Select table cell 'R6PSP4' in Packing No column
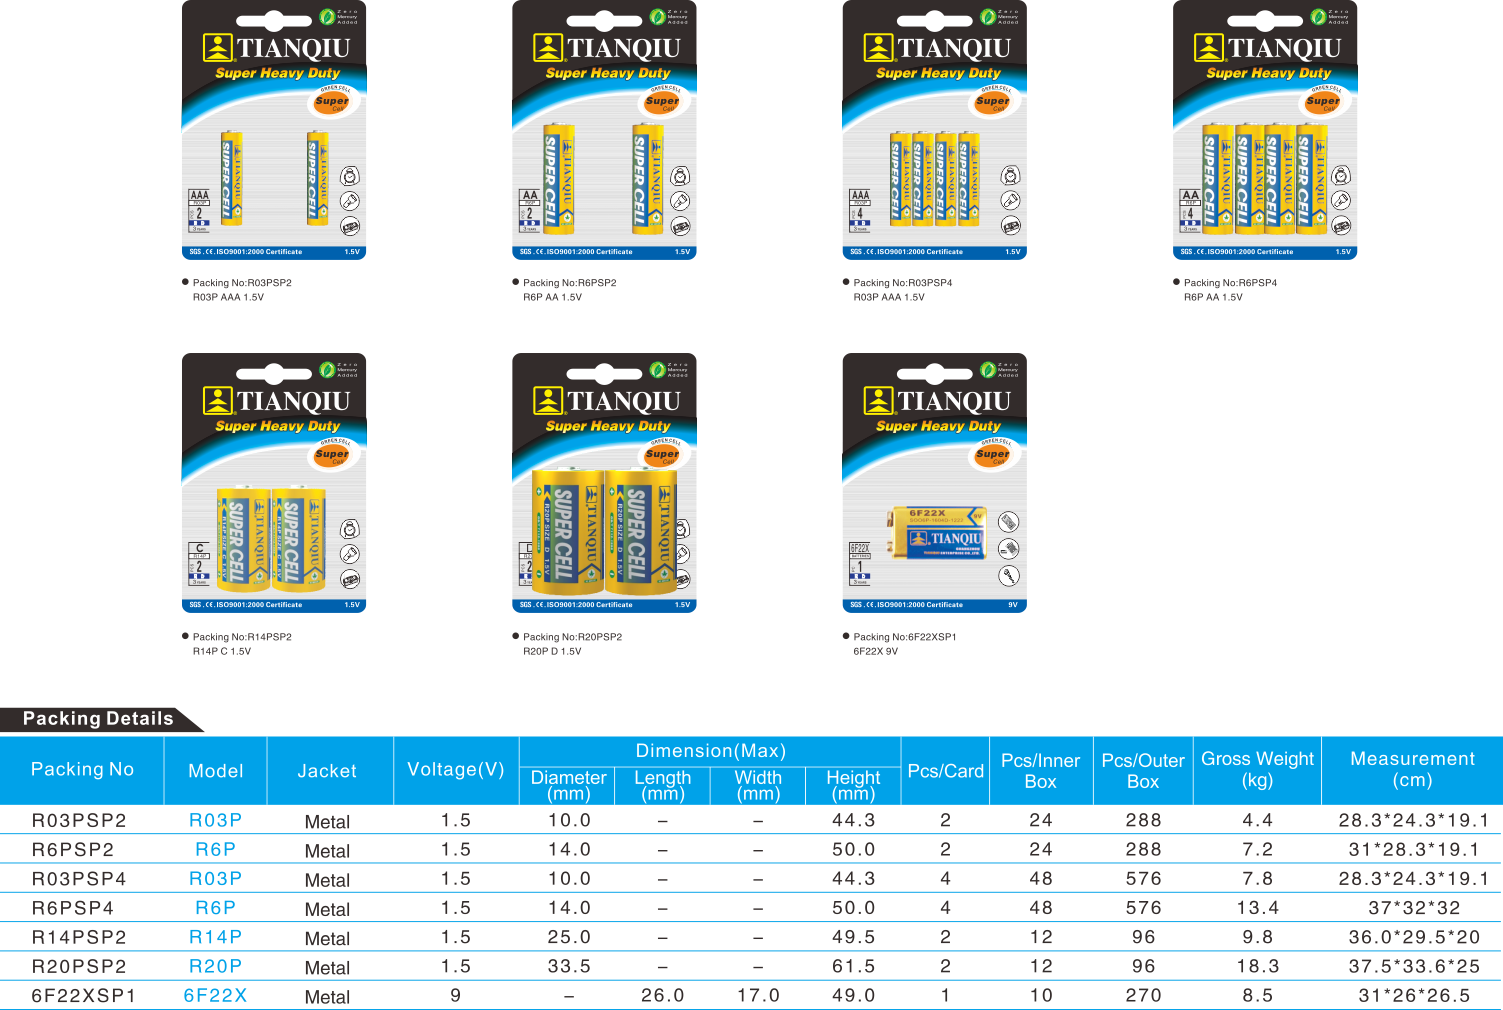Image resolution: width=1503 pixels, height=1010 pixels. (x=73, y=908)
